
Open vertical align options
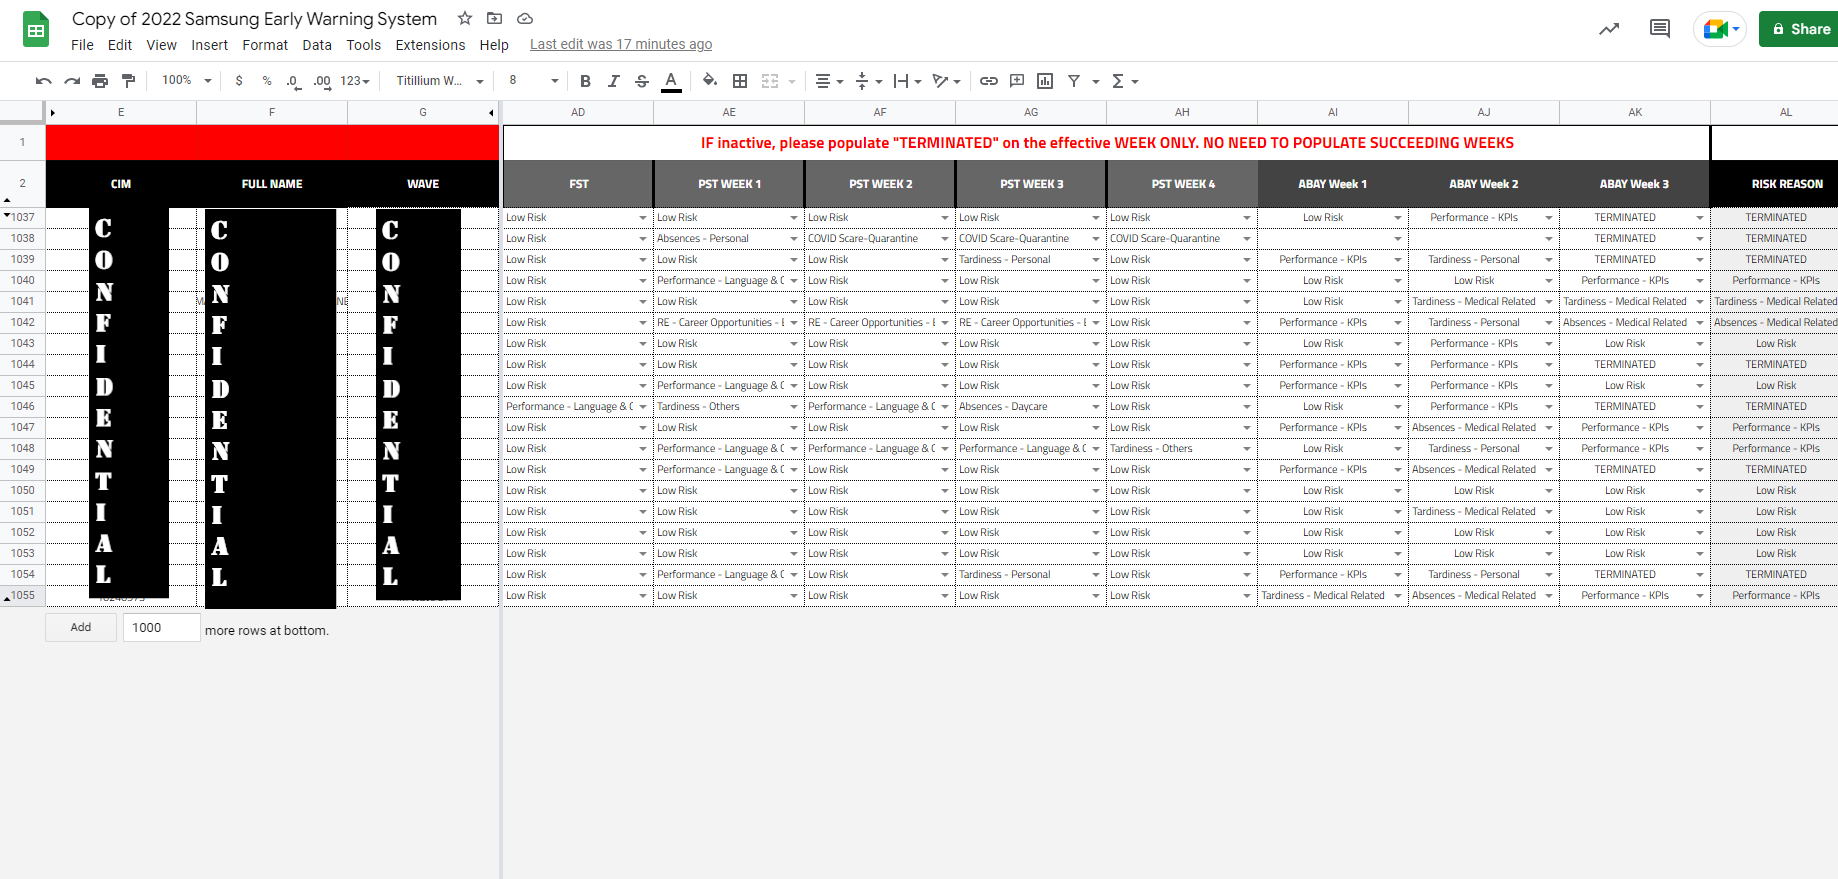pyautogui.click(x=869, y=81)
